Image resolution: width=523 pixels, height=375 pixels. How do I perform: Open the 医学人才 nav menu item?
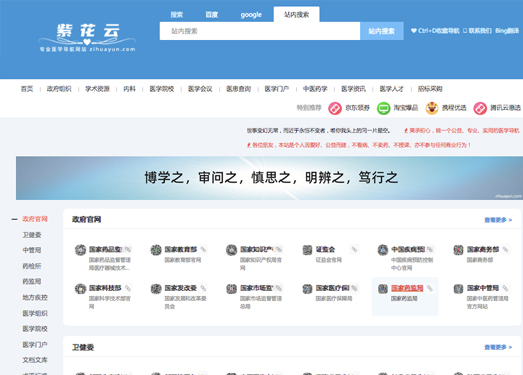click(x=392, y=89)
